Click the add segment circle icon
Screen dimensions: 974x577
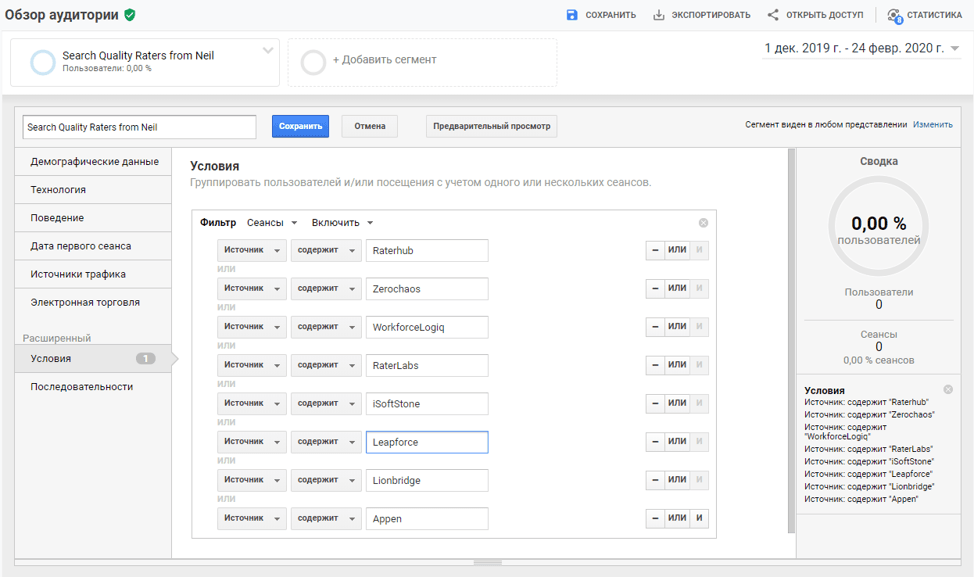(313, 62)
